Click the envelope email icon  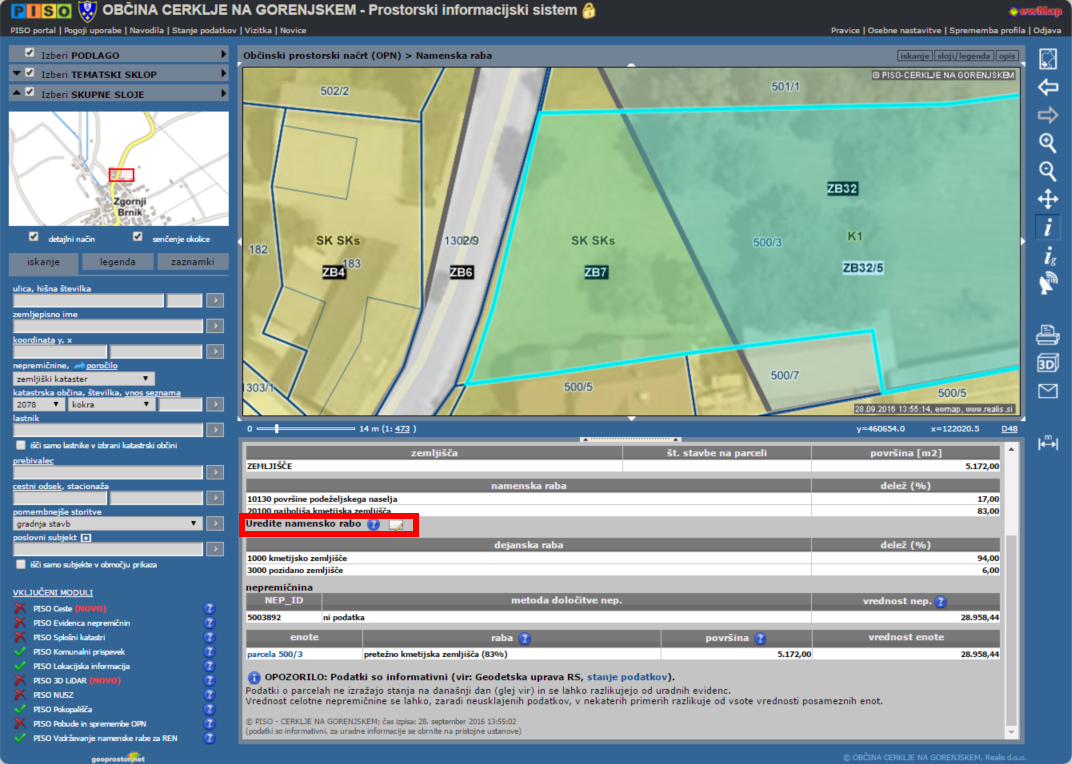pyautogui.click(x=1047, y=391)
